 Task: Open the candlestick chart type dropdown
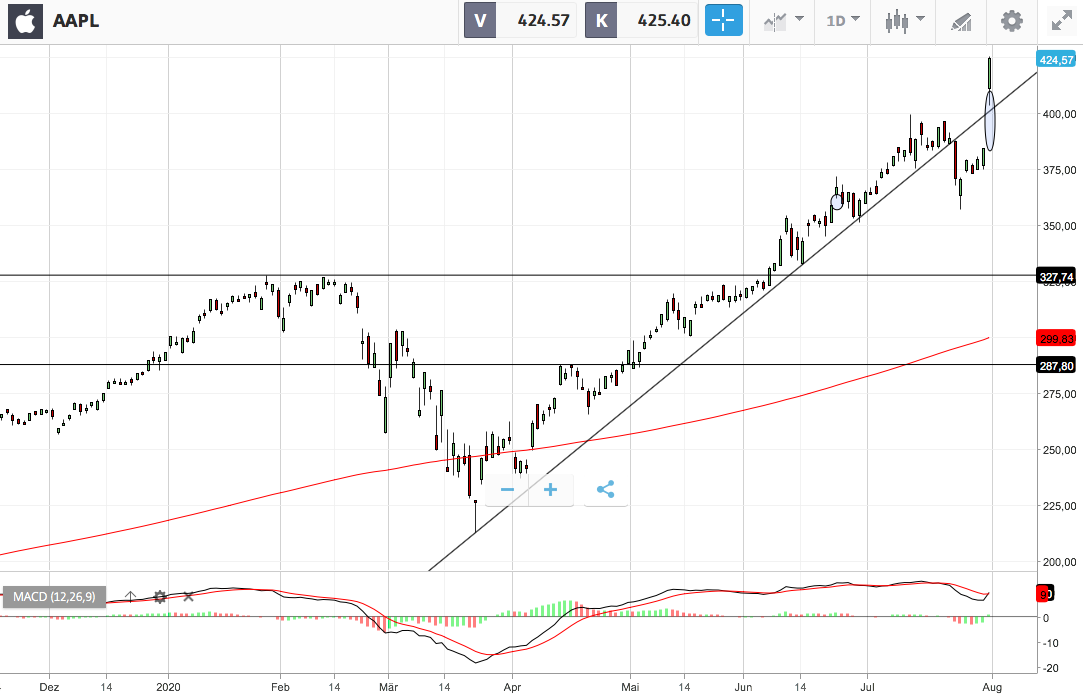point(905,21)
